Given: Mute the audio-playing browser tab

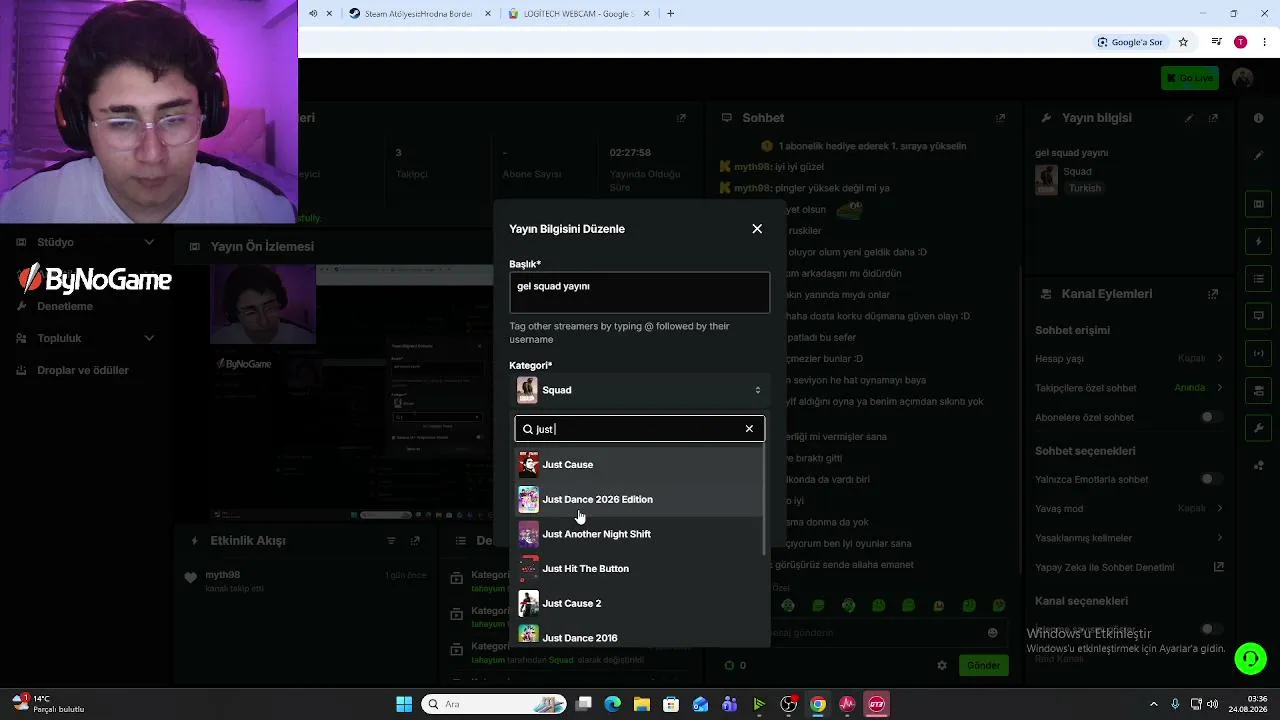Looking at the screenshot, I should (313, 14).
